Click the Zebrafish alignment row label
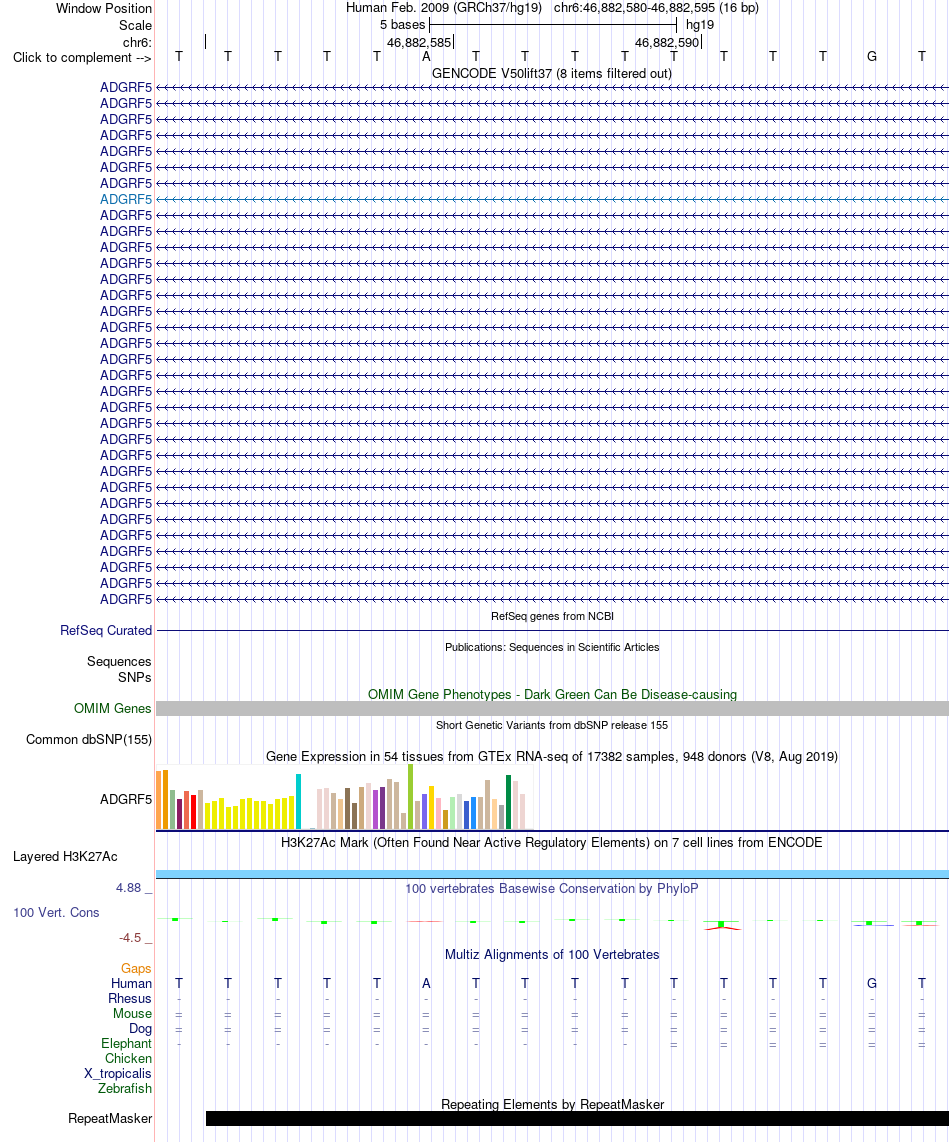 click(x=125, y=1089)
